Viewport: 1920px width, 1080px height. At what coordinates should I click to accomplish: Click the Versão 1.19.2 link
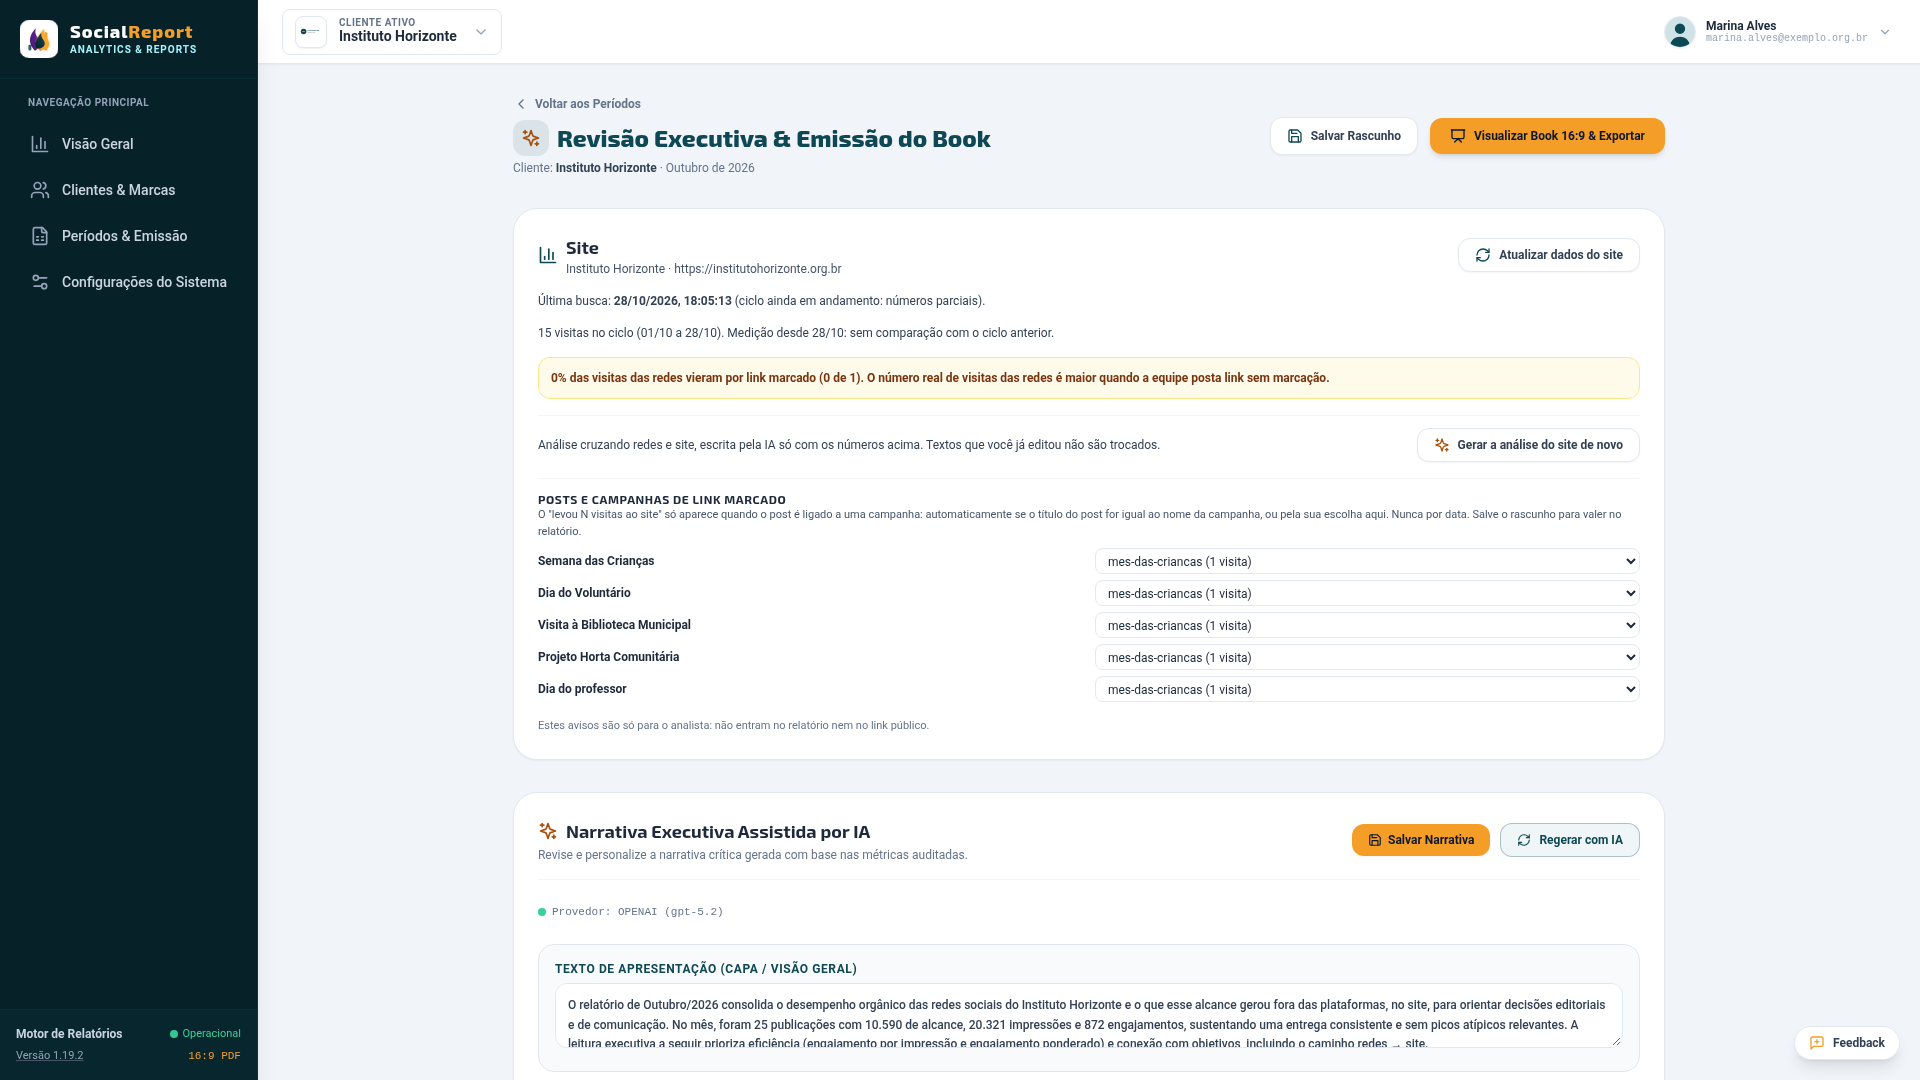pyautogui.click(x=49, y=1056)
